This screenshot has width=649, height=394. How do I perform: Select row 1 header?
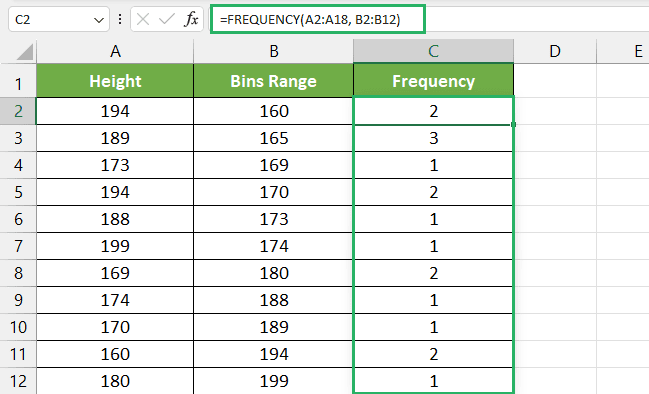pos(18,84)
